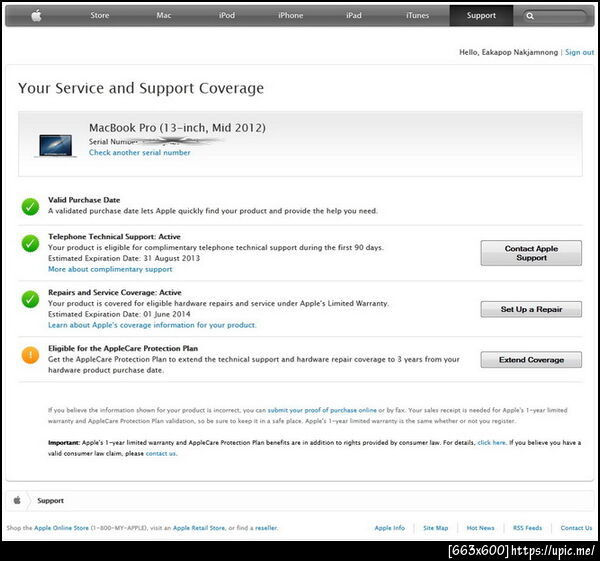
Task: Click the Sign out link
Action: (x=579, y=52)
